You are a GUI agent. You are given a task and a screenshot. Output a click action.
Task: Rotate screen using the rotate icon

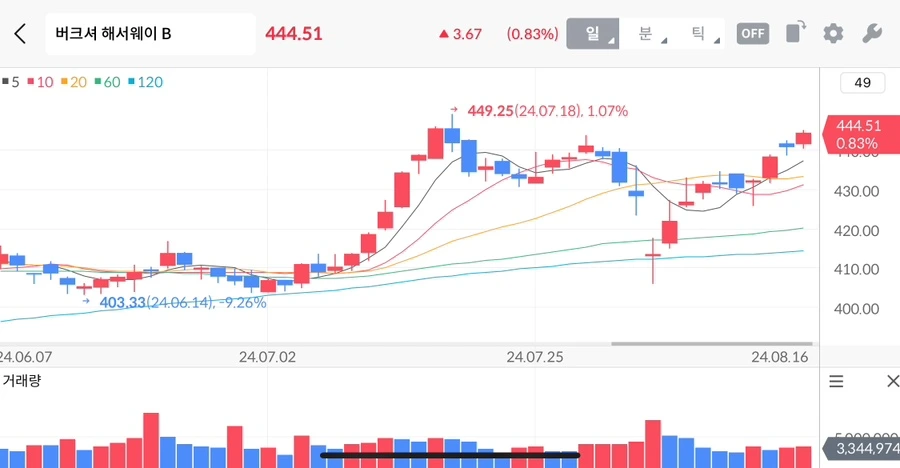click(x=796, y=32)
